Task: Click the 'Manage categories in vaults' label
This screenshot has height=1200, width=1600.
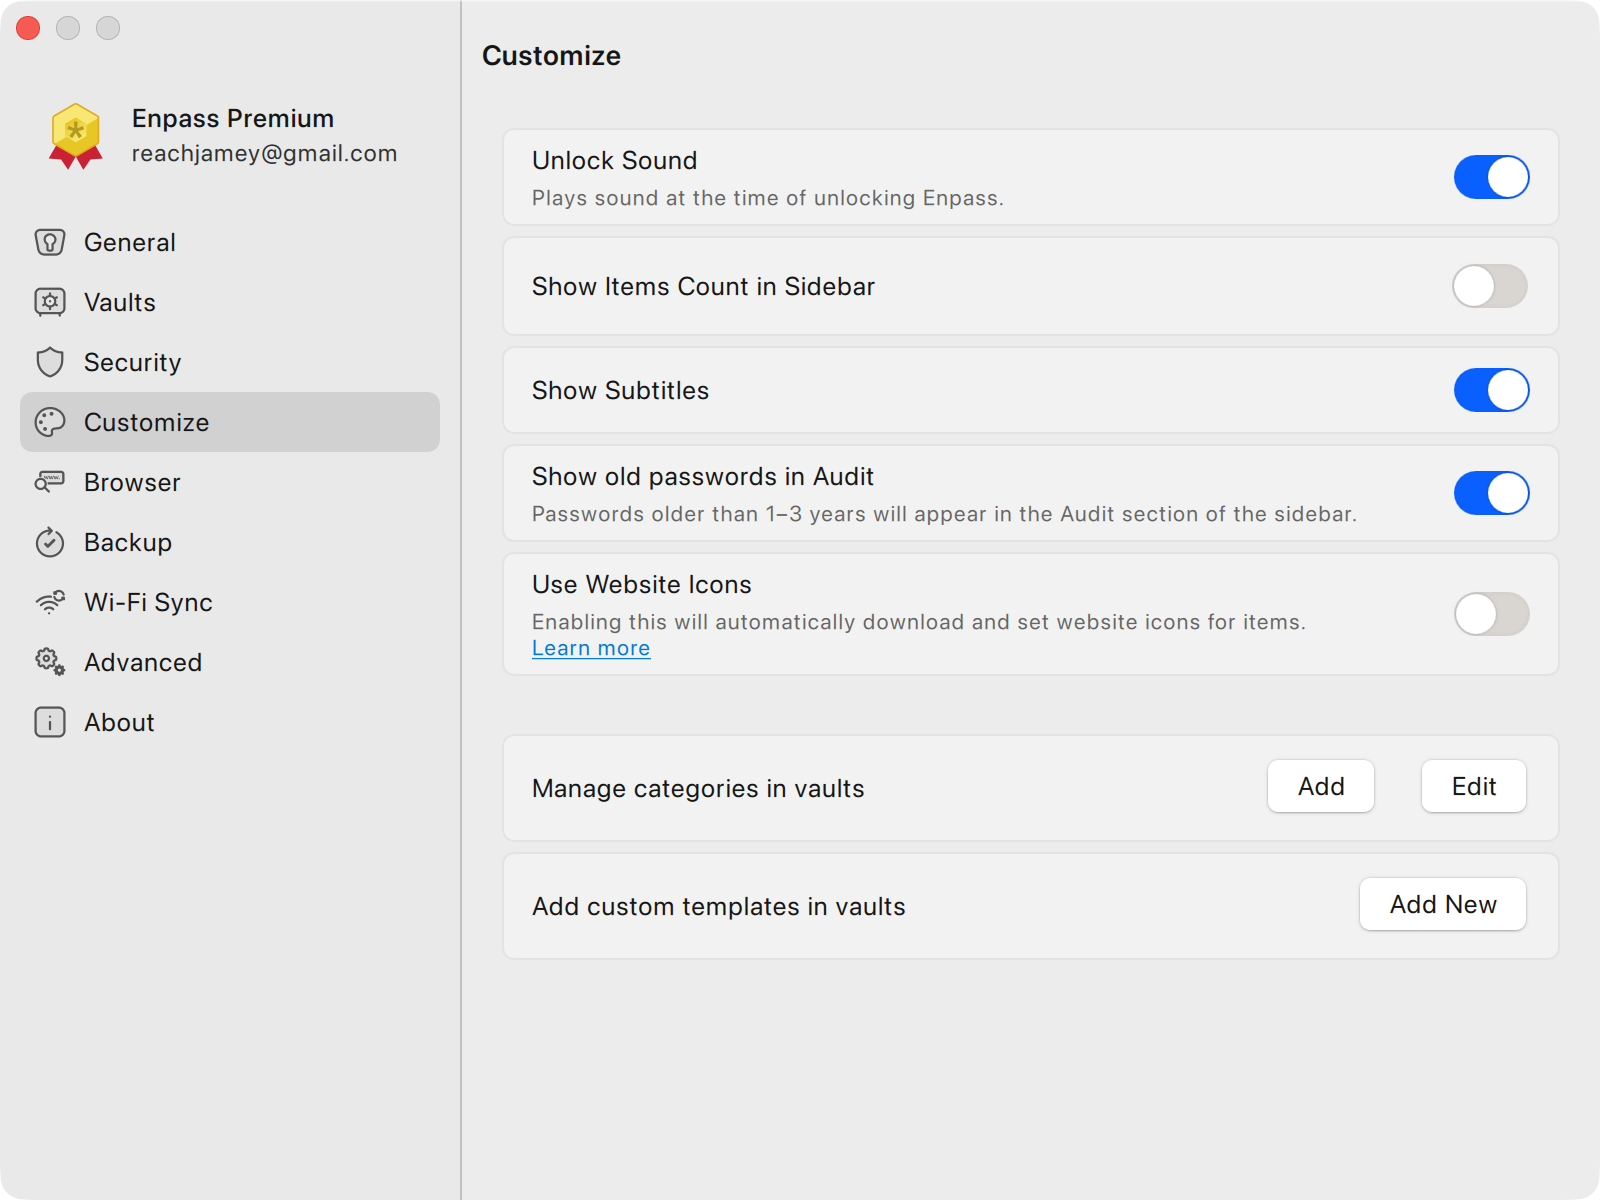Action: 698,788
